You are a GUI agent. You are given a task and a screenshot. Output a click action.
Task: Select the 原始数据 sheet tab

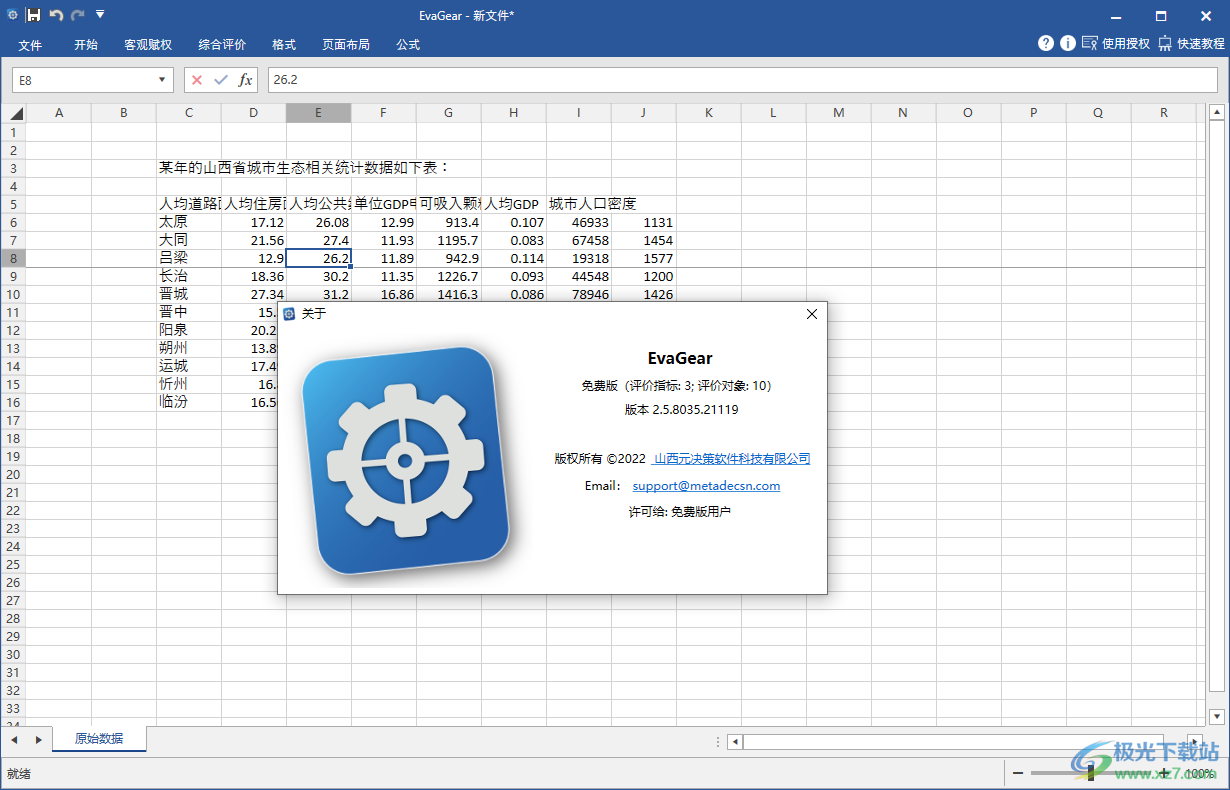[x=99, y=740]
